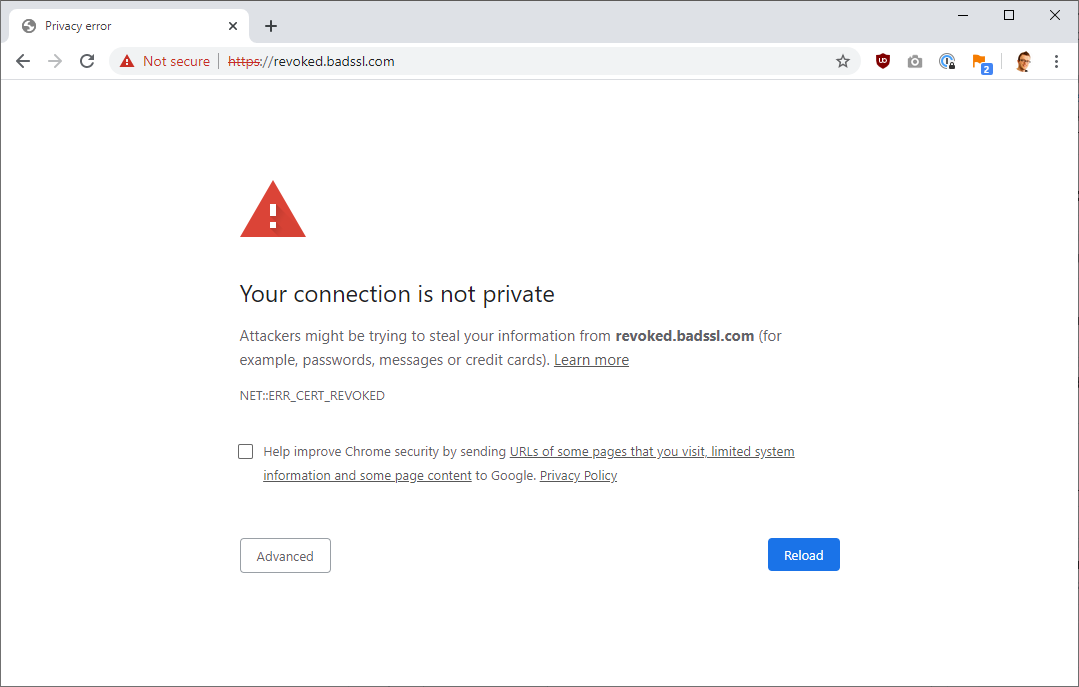The width and height of the screenshot is (1079, 687).
Task: Open the orange flag extension
Action: (981, 63)
